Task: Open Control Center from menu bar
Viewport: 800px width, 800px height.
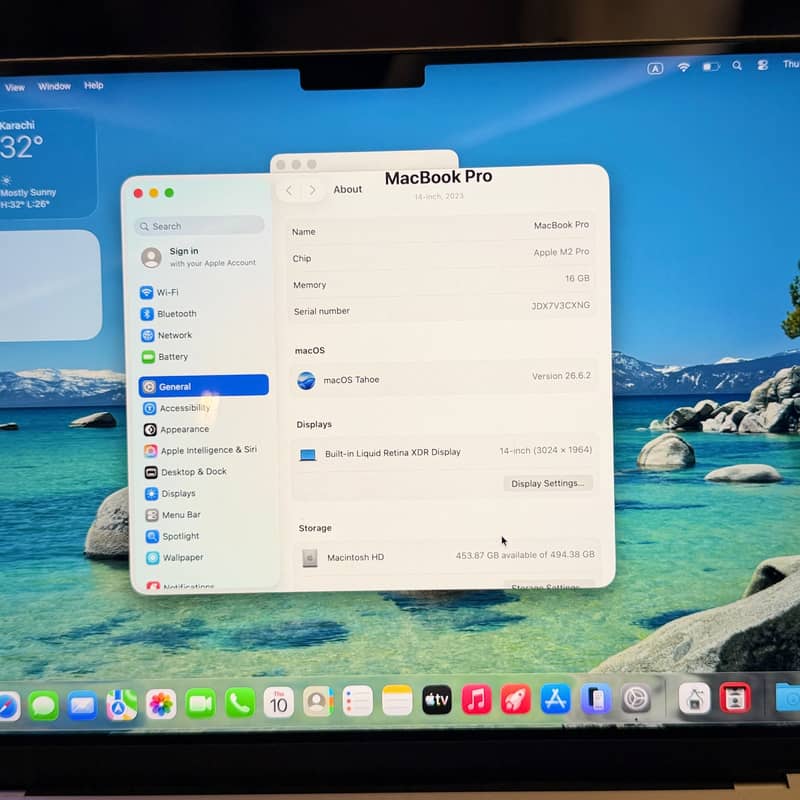Action: coord(762,65)
